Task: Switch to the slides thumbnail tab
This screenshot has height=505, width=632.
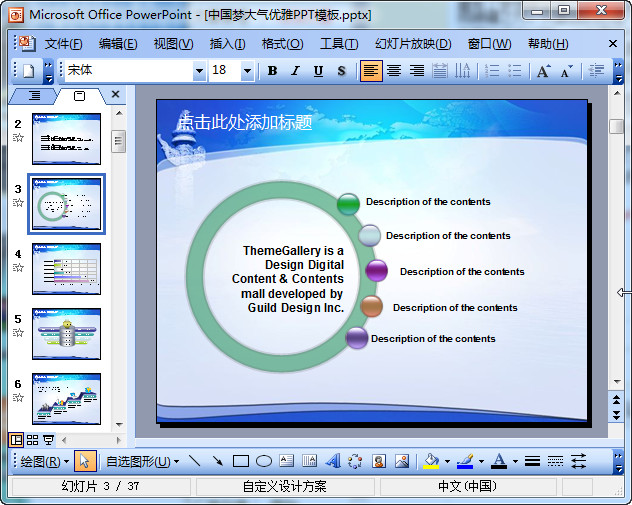Action: pos(79,96)
